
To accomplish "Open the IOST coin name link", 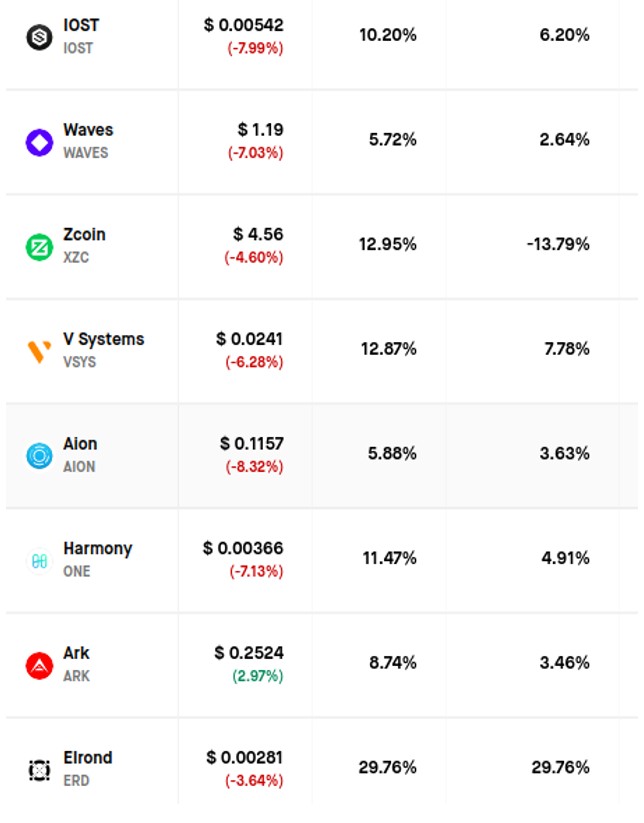I will [81, 25].
